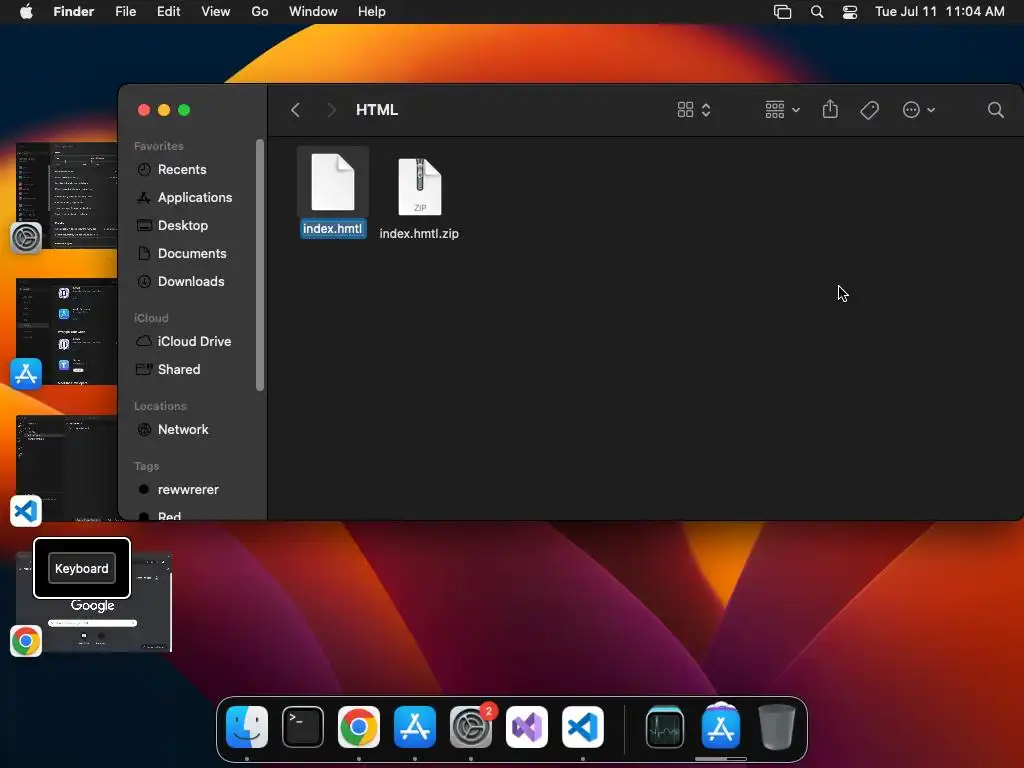The image size is (1024, 768).
Task: Click the System Settings gear icon on stage strip
Action: tap(26, 238)
